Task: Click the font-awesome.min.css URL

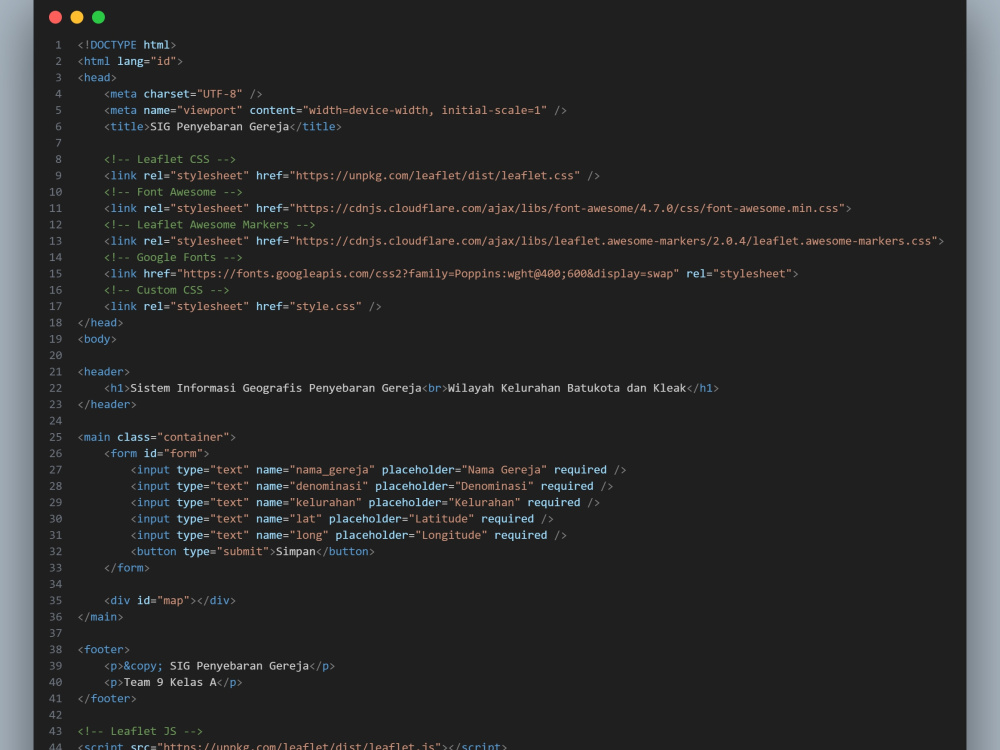Action: pyautogui.click(x=567, y=209)
